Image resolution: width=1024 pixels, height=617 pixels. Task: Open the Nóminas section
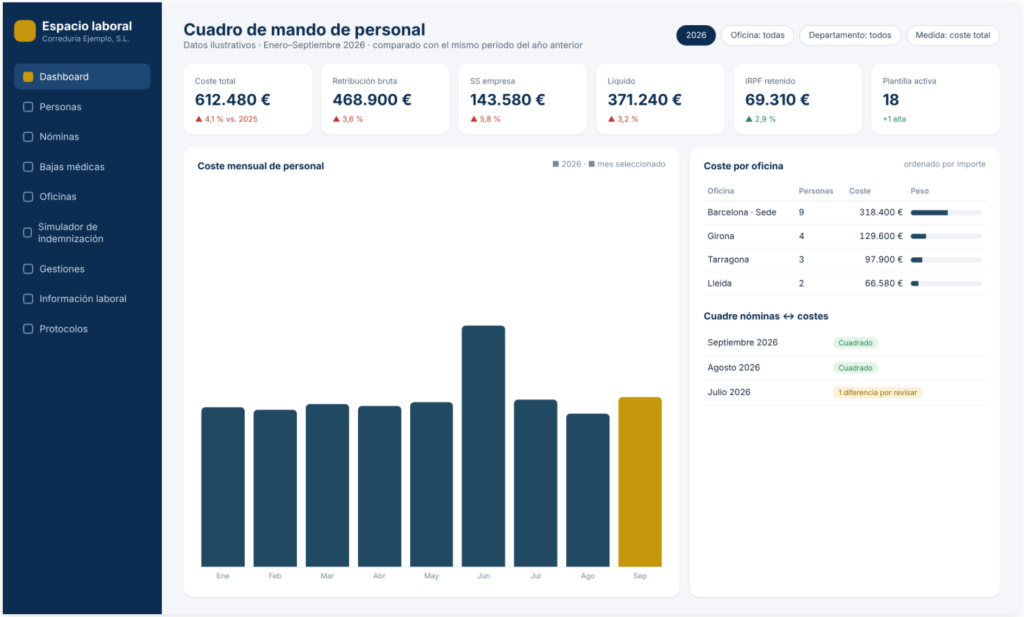[x=82, y=136]
